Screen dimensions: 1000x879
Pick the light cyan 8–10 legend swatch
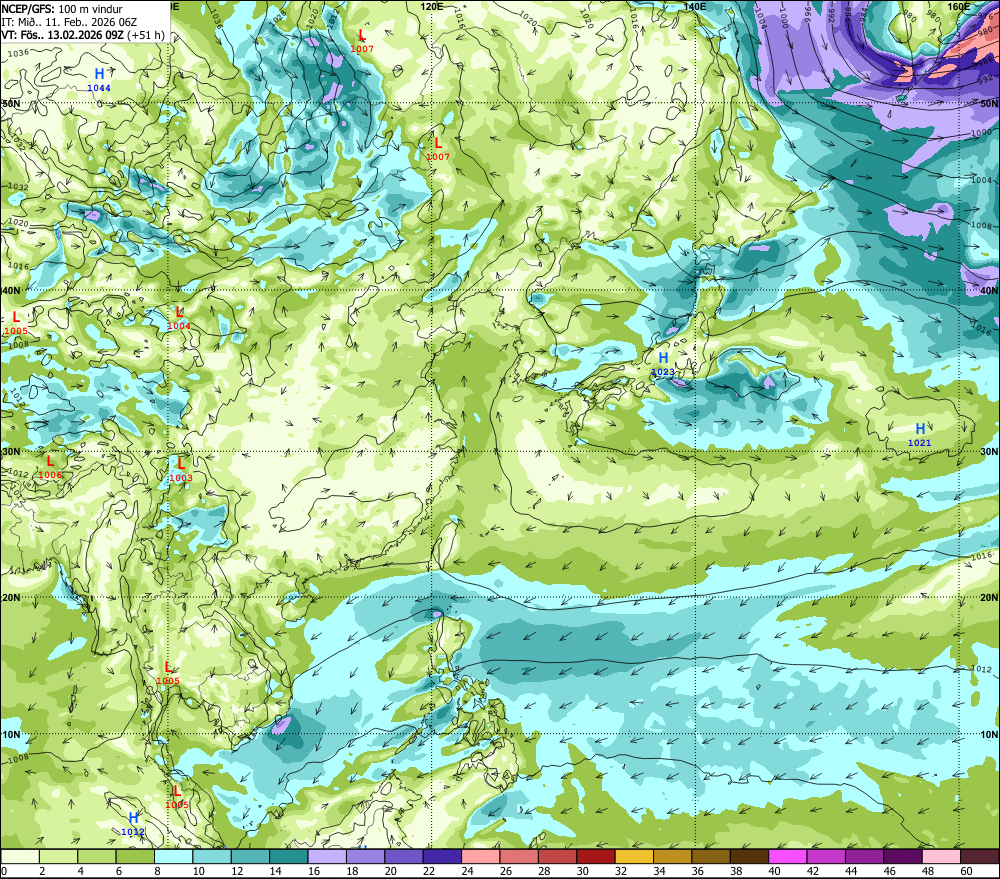(x=173, y=856)
